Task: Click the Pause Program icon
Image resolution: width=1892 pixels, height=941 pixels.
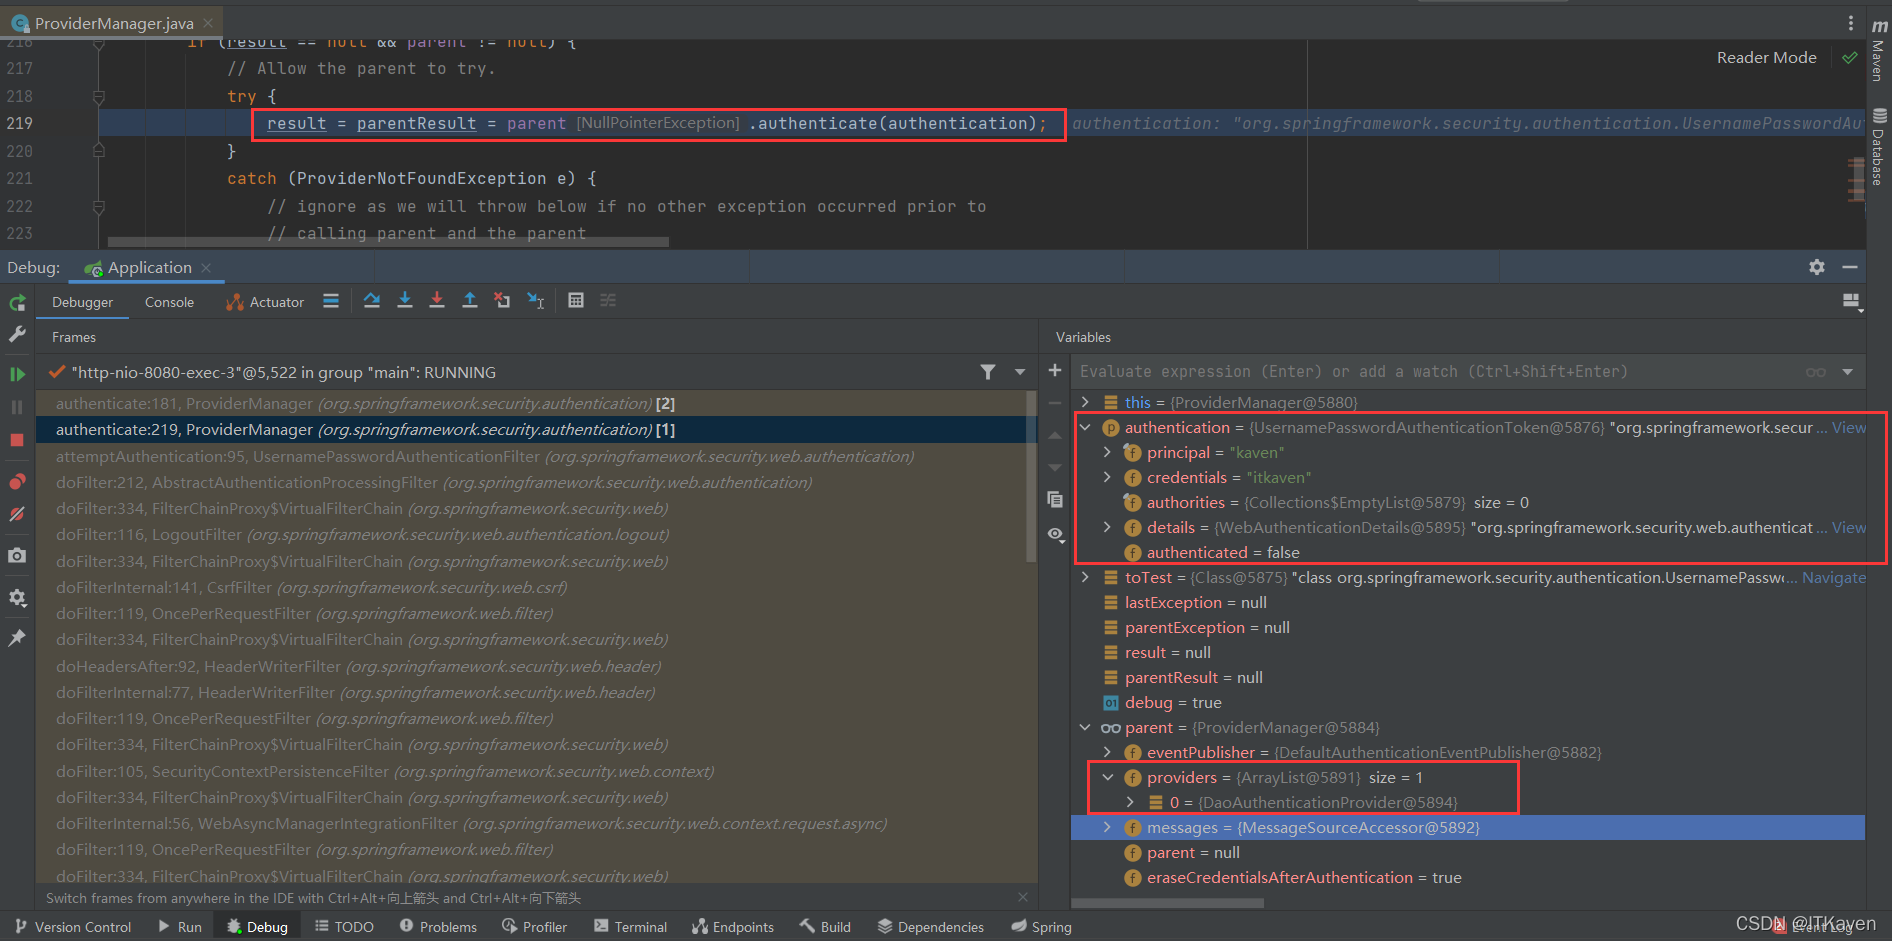Action: click(x=17, y=407)
